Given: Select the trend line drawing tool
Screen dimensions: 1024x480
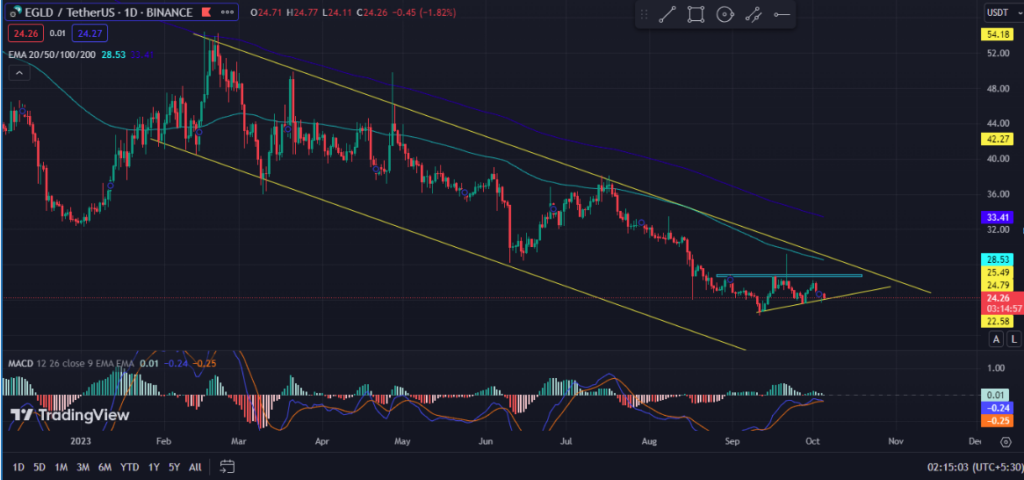Looking at the screenshot, I should pos(667,14).
